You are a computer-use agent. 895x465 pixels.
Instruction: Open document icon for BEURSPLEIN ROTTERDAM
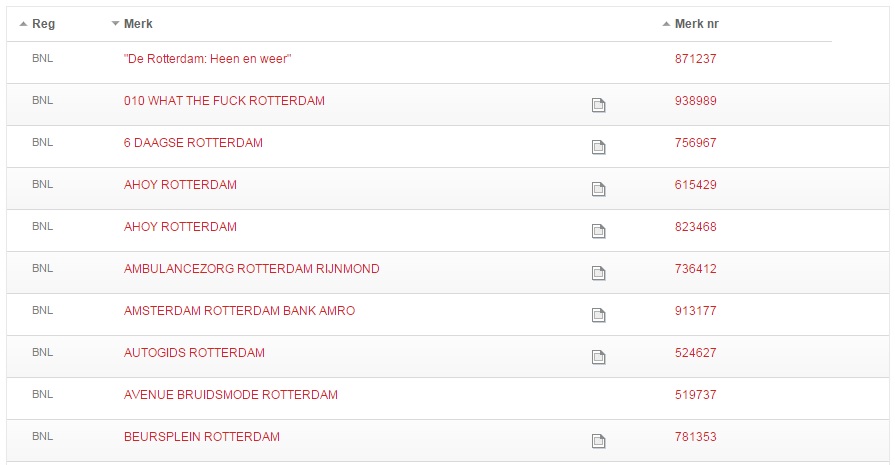pos(598,440)
